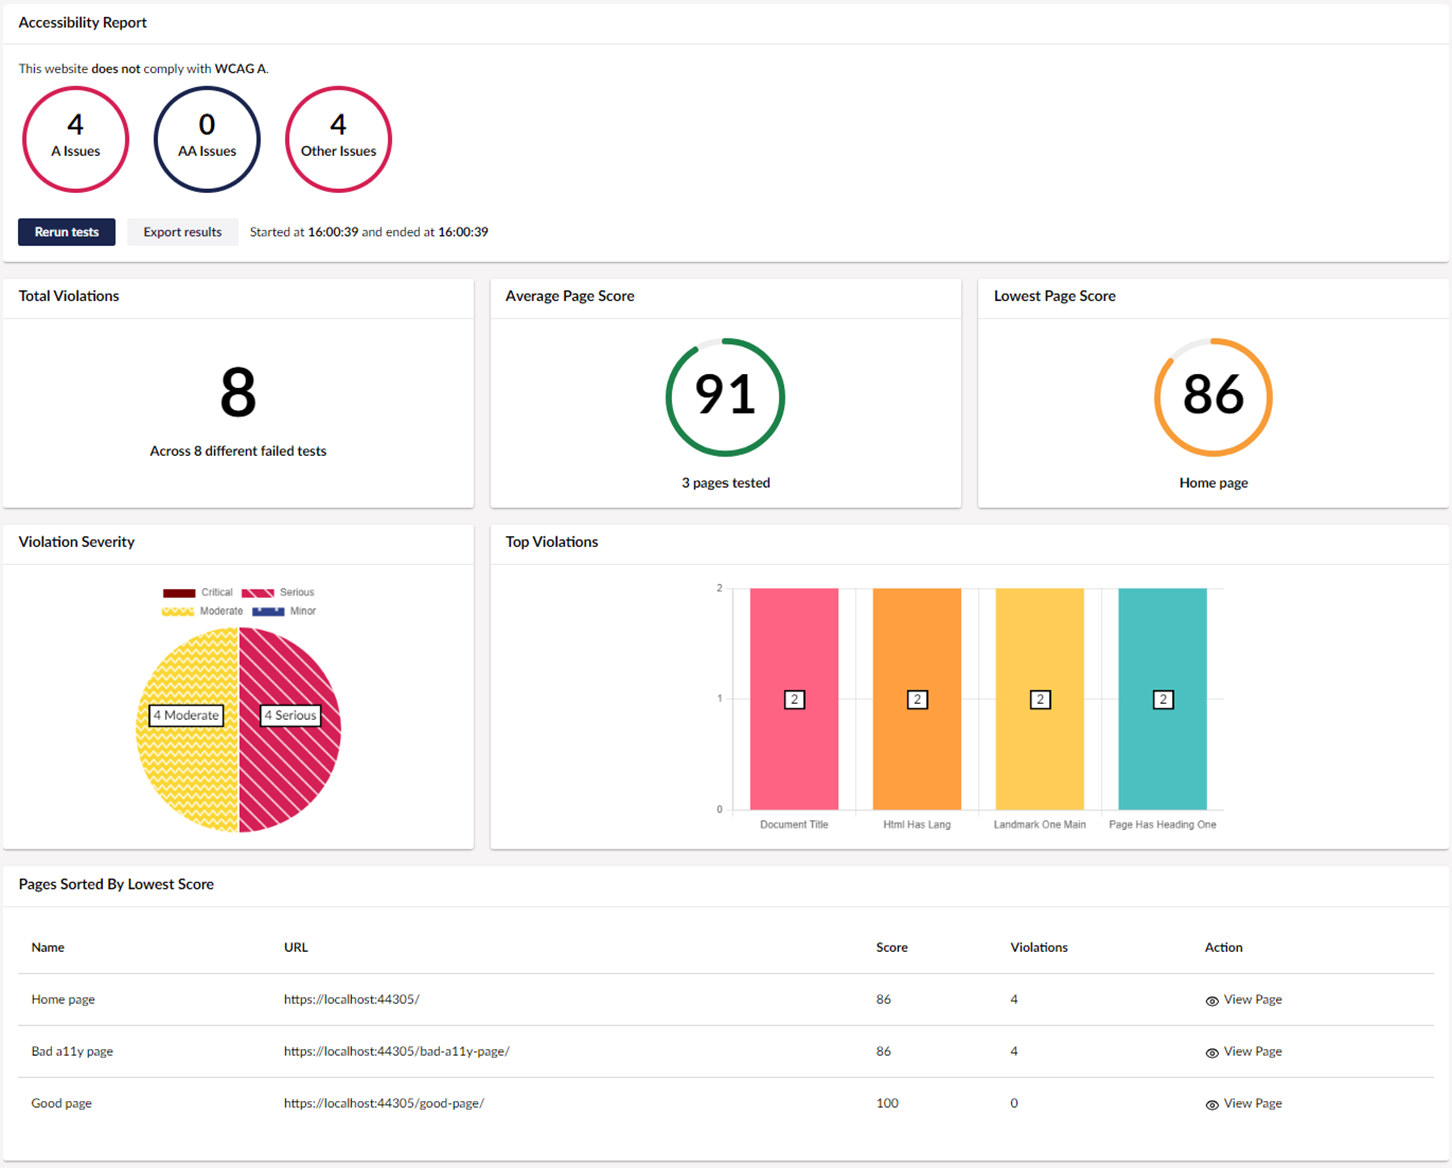
Task: Open View Page link for Good page
Action: 1252,1103
